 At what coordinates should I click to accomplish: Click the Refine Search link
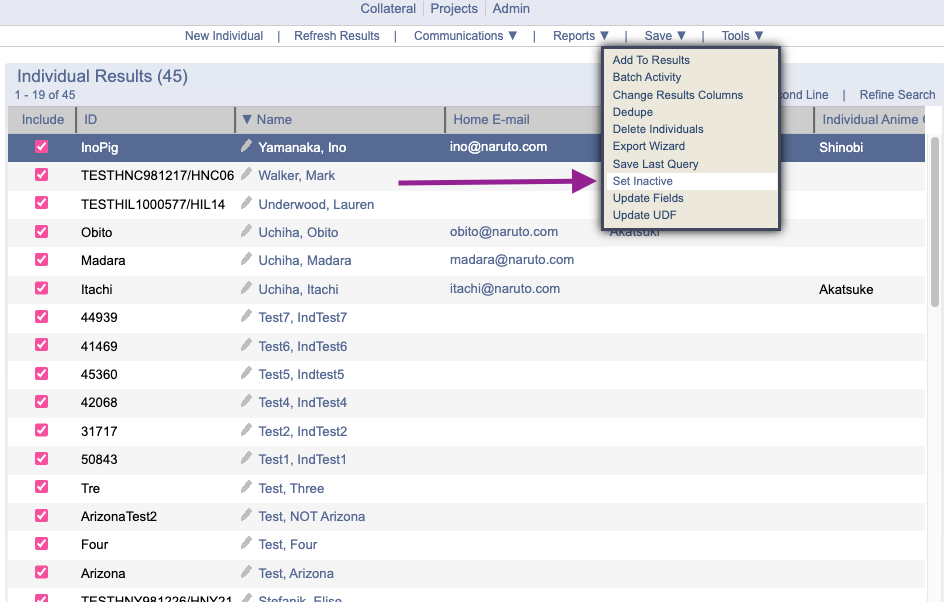tap(897, 95)
